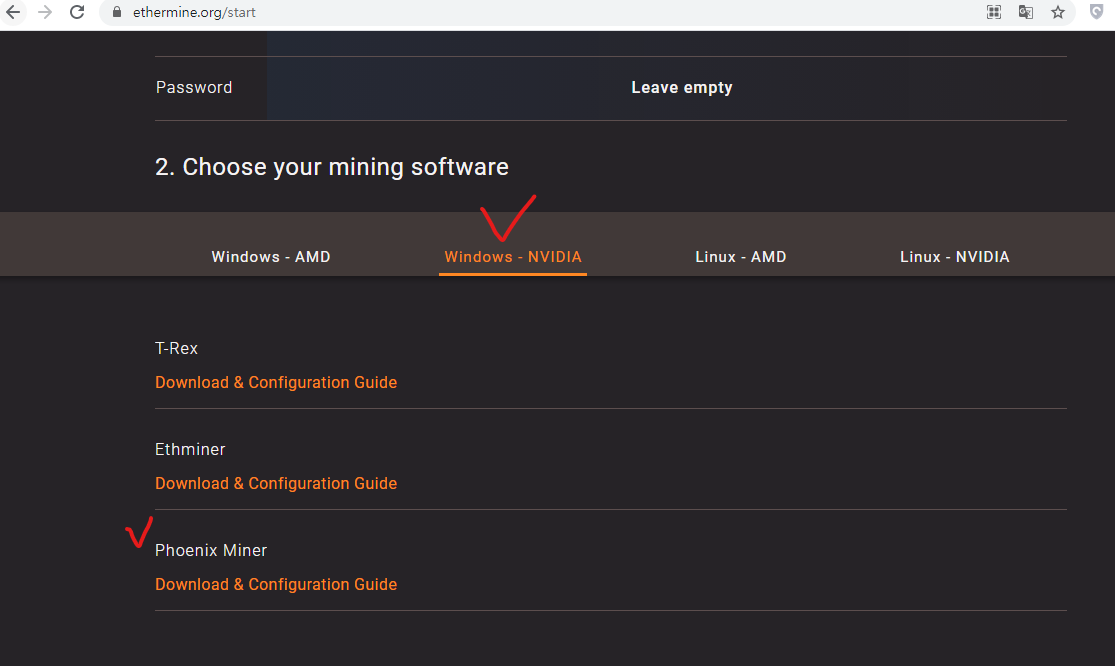Screen dimensions: 1115x666
Task: Reload the ethermine.org page
Action: [x=77, y=12]
